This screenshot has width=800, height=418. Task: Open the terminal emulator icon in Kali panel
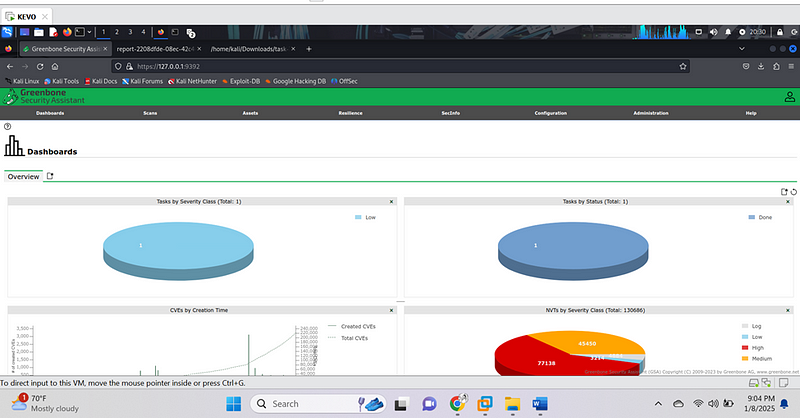80,32
